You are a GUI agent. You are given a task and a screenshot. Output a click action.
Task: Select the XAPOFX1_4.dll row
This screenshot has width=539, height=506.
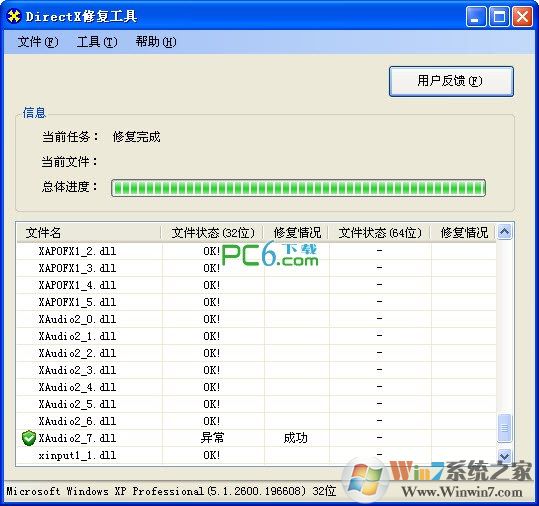256,285
